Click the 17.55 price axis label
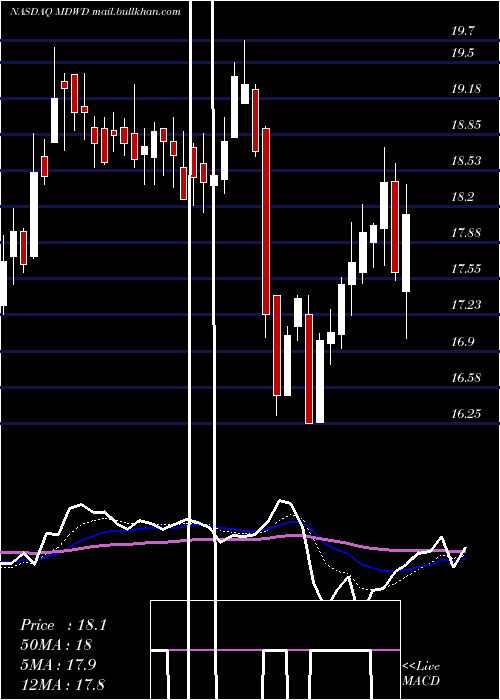 (466, 269)
